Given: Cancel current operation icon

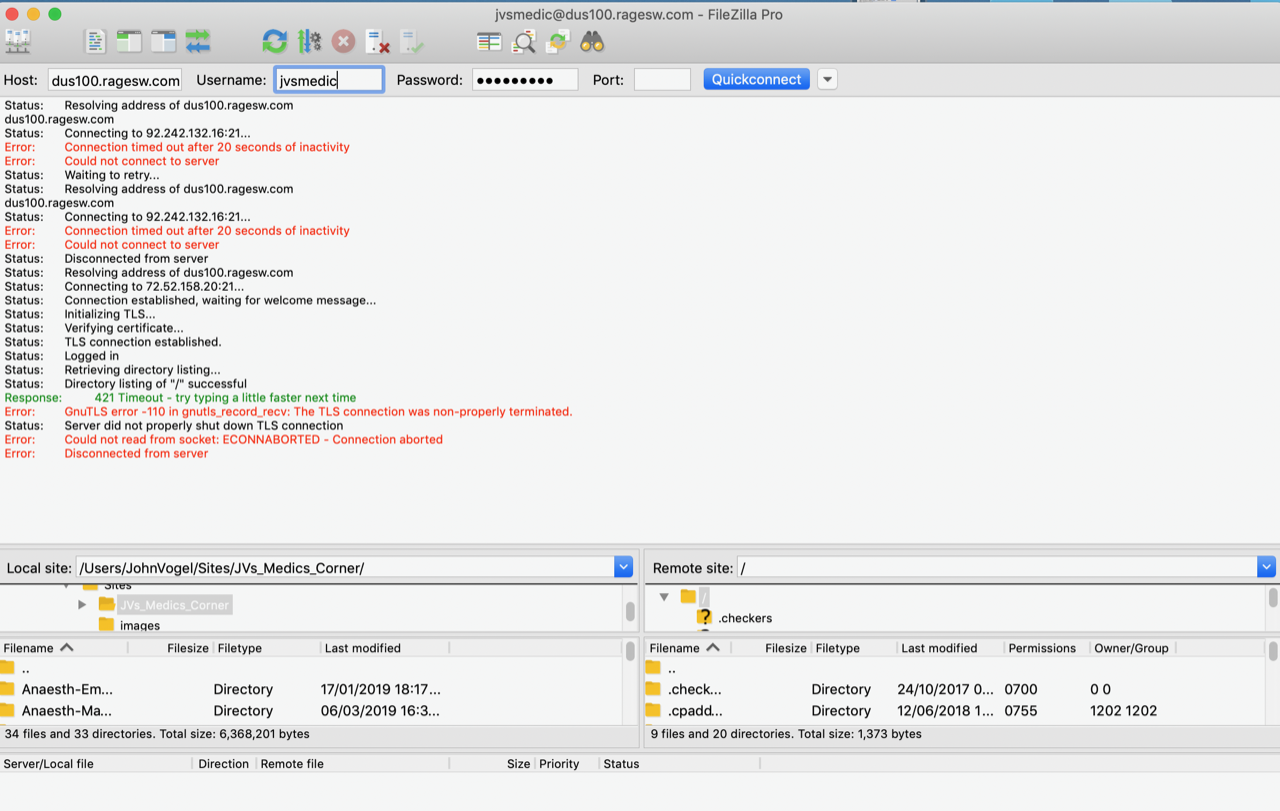Looking at the screenshot, I should tap(343, 41).
